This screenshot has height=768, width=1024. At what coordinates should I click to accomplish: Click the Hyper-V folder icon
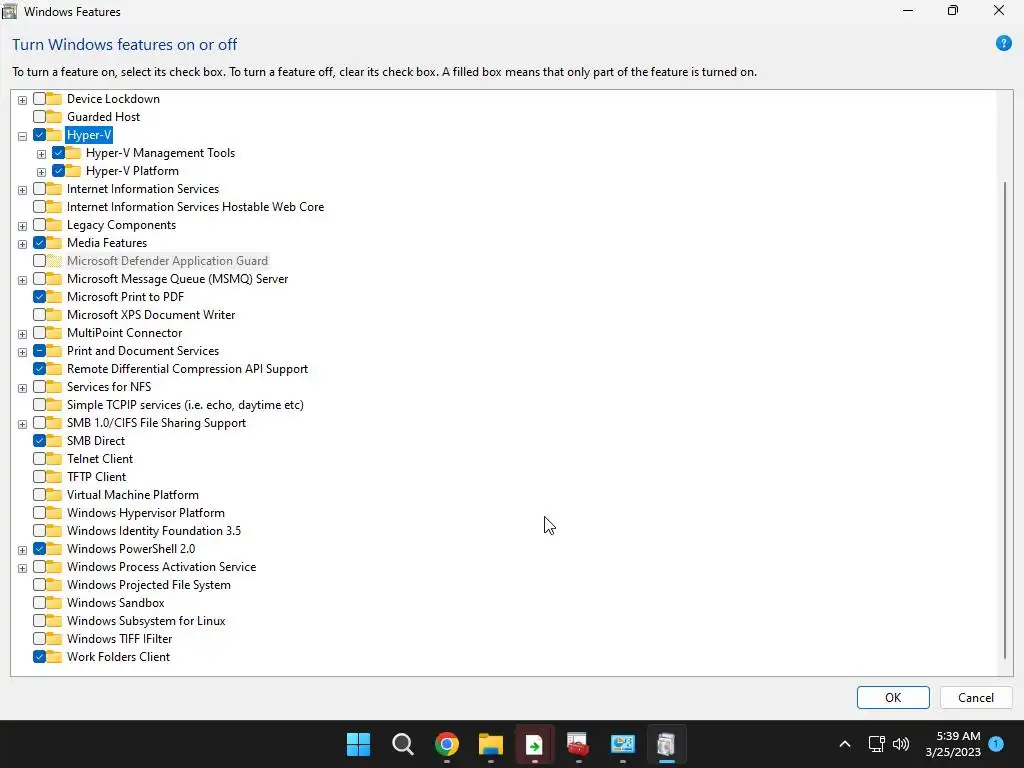[x=54, y=135]
